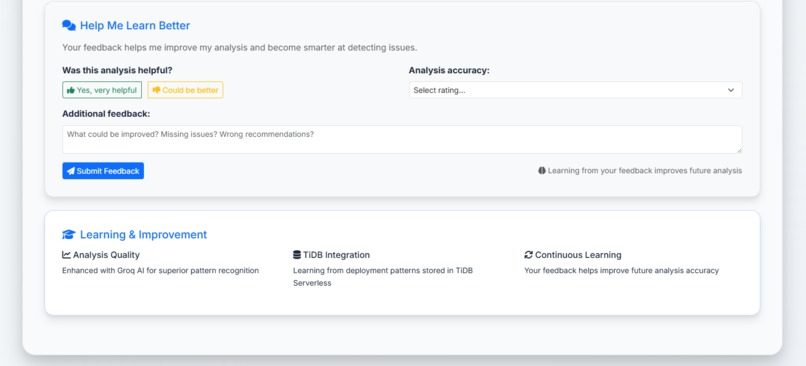Viewport: 806px width, 366px height.
Task: Click the chevron arrow of the rating dropdown
Action: coord(731,90)
